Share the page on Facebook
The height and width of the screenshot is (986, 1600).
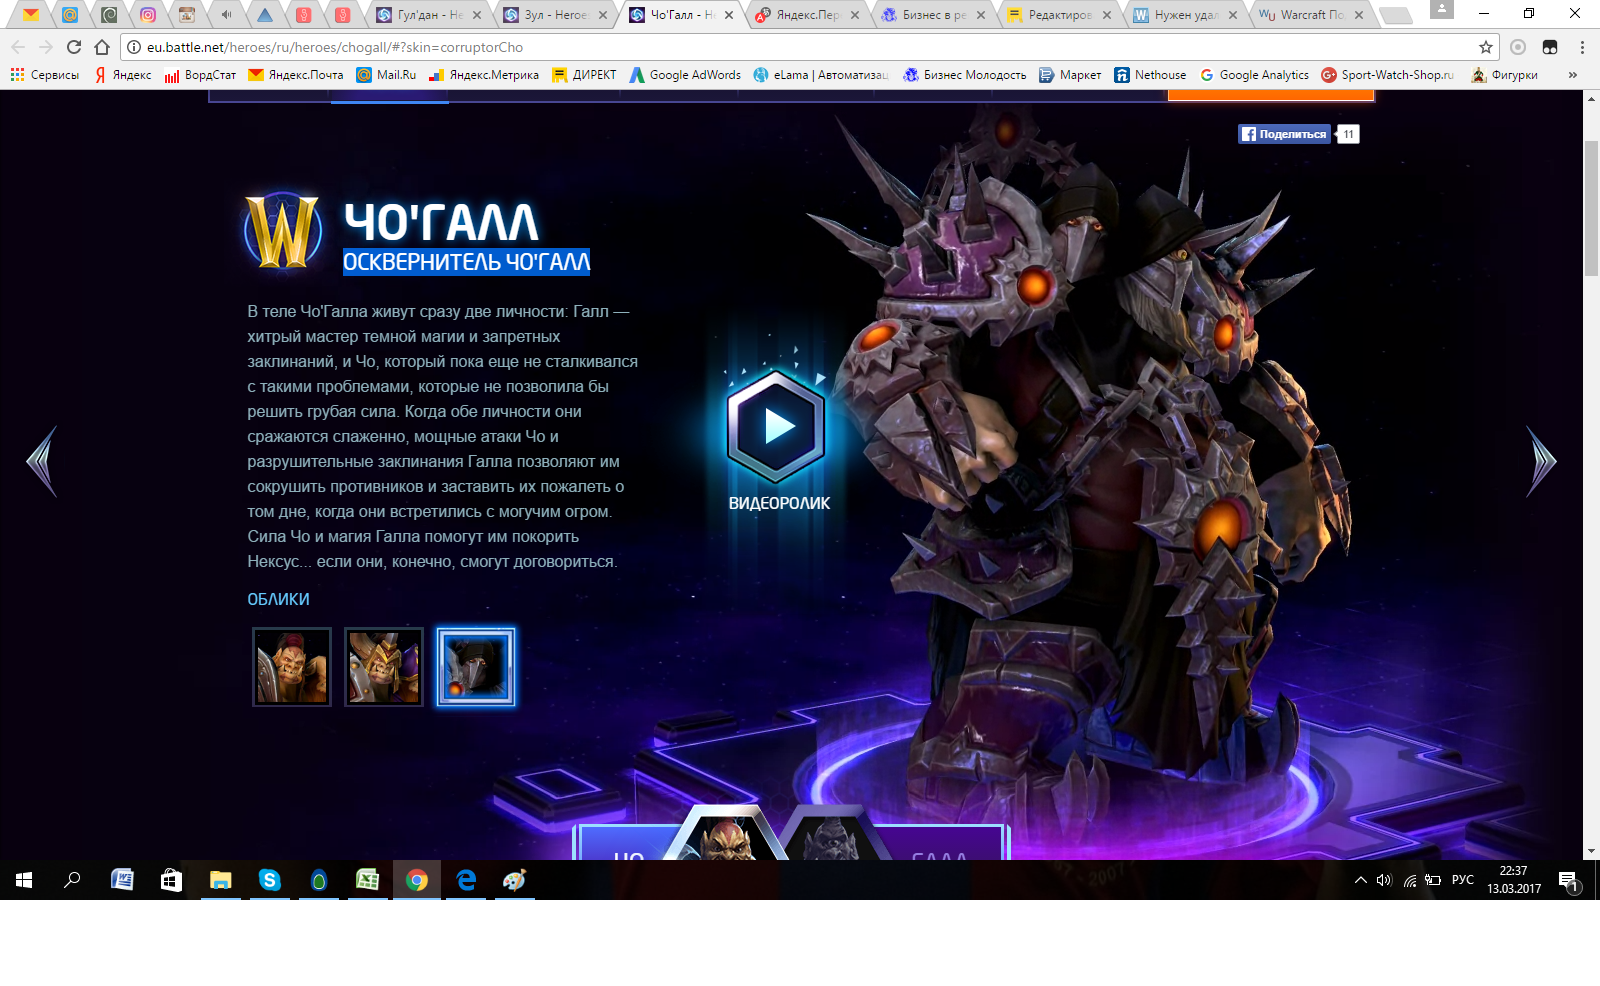coord(1285,134)
